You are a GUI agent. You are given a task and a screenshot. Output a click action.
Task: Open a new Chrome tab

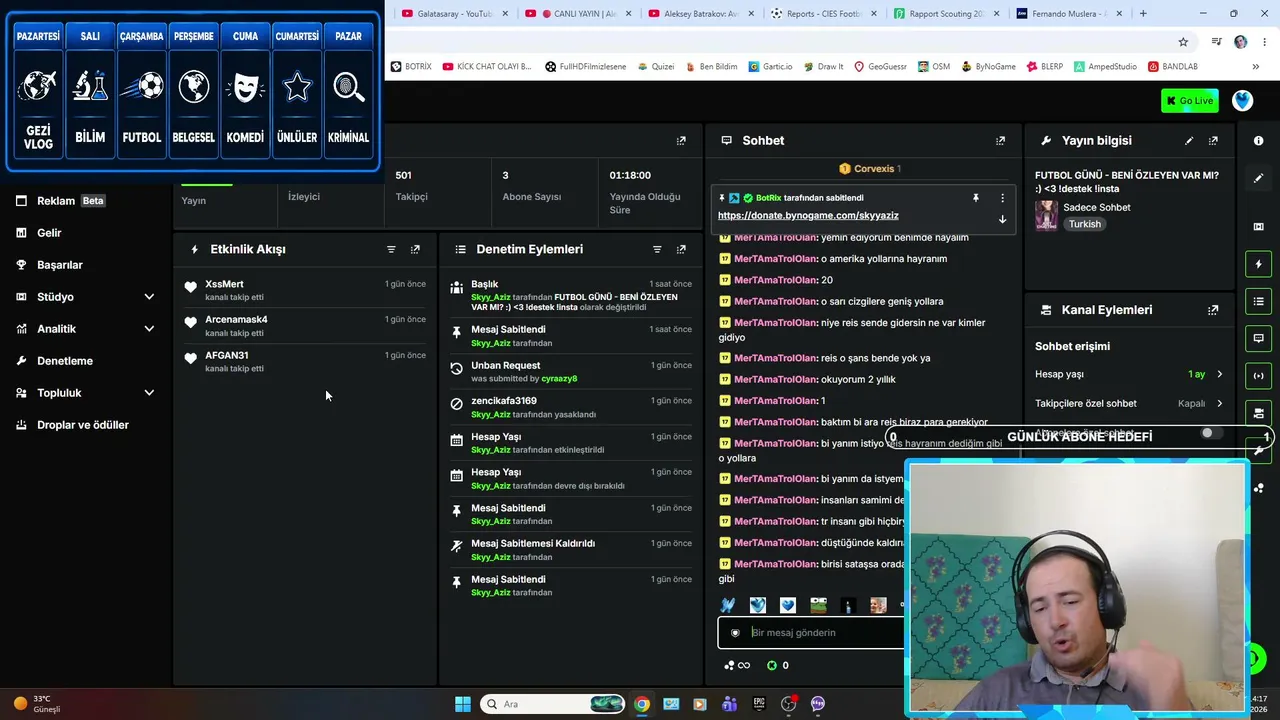pos(1143,14)
